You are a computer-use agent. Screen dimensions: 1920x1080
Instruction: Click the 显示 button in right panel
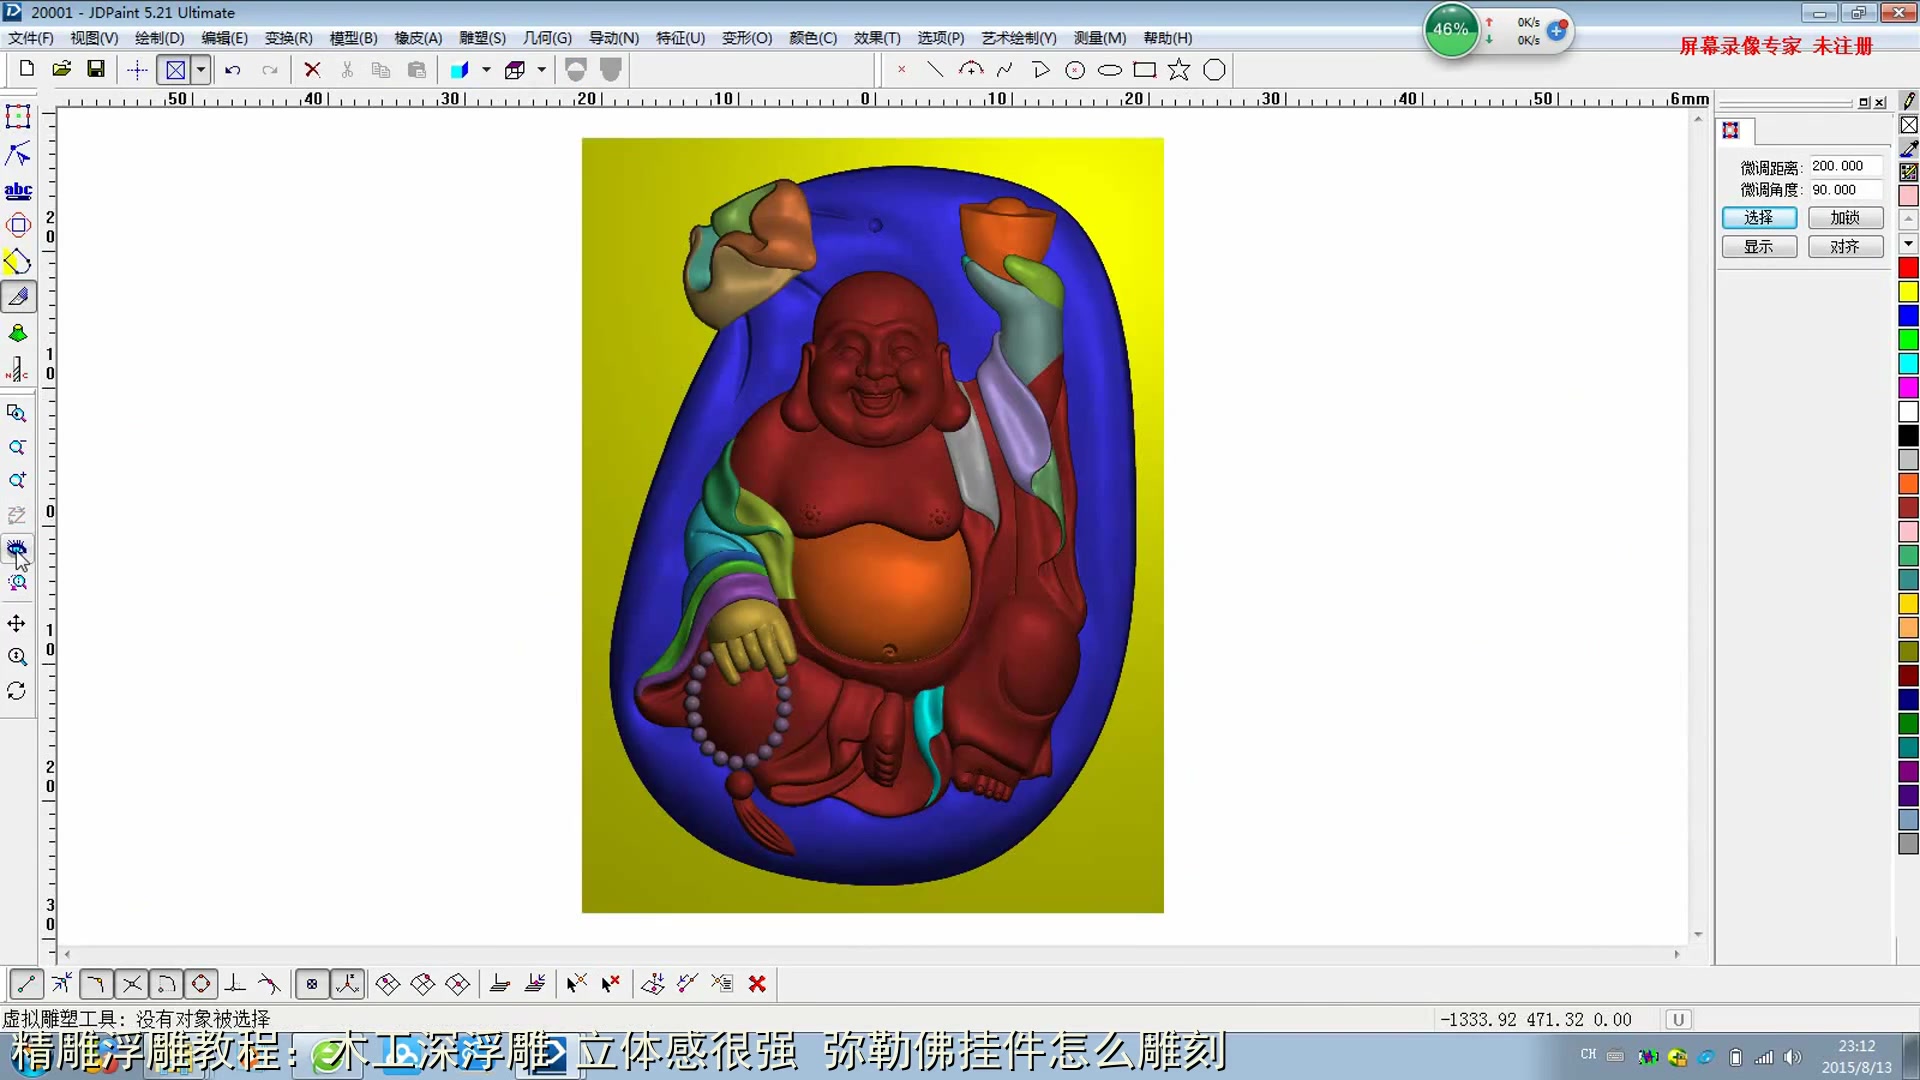[1759, 246]
